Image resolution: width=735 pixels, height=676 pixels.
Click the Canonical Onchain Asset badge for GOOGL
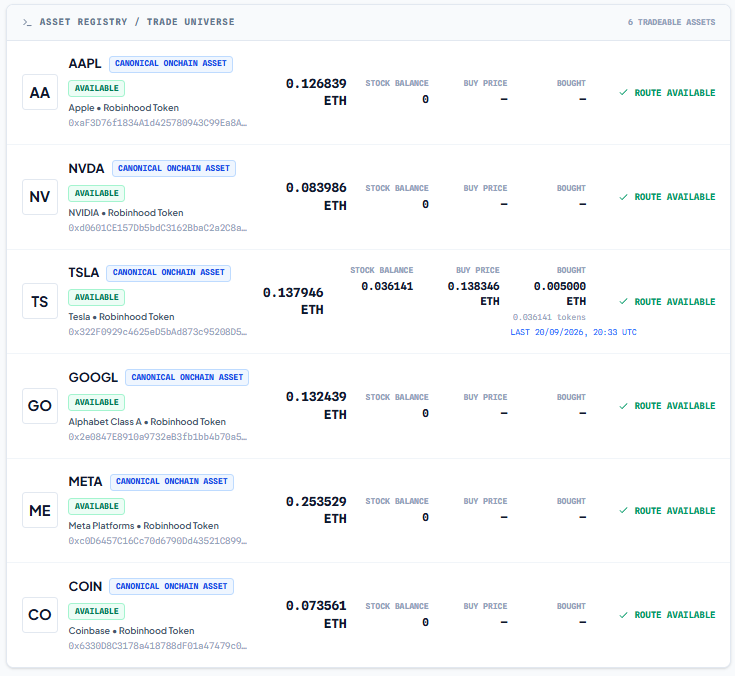click(187, 377)
